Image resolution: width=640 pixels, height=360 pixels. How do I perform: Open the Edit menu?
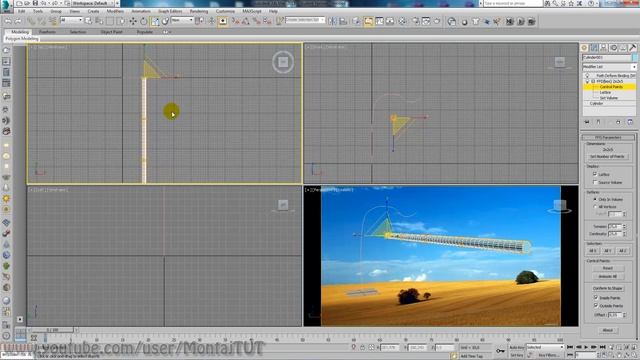tap(22, 11)
